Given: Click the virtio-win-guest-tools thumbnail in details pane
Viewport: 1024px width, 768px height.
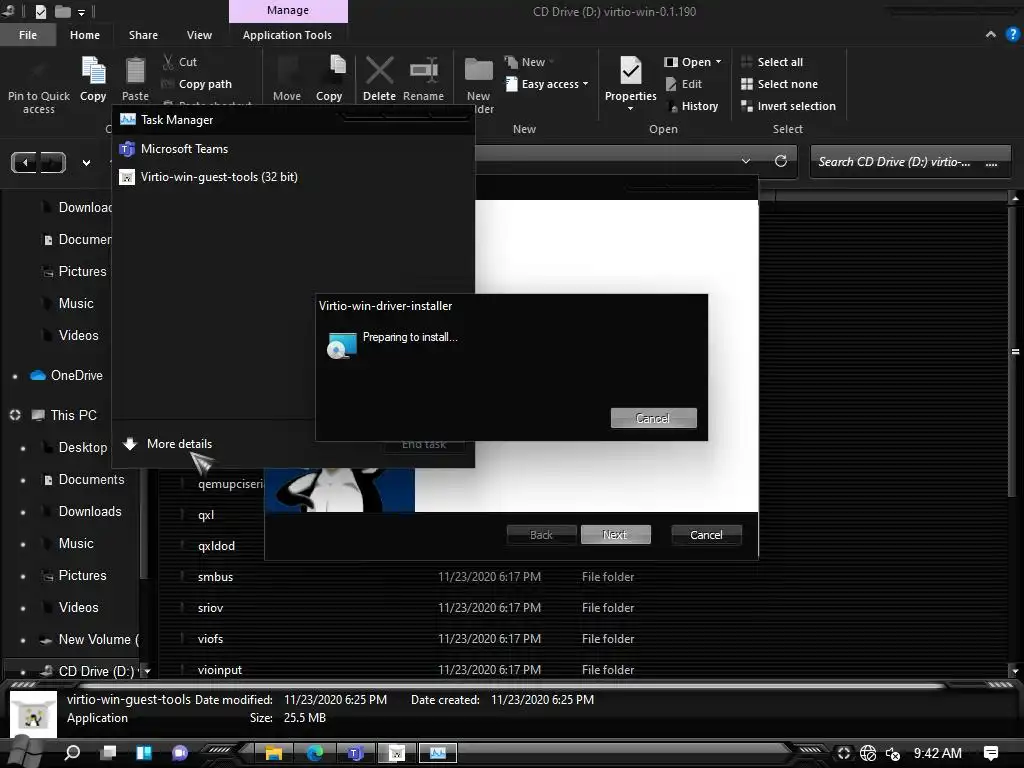Looking at the screenshot, I should 34,714.
